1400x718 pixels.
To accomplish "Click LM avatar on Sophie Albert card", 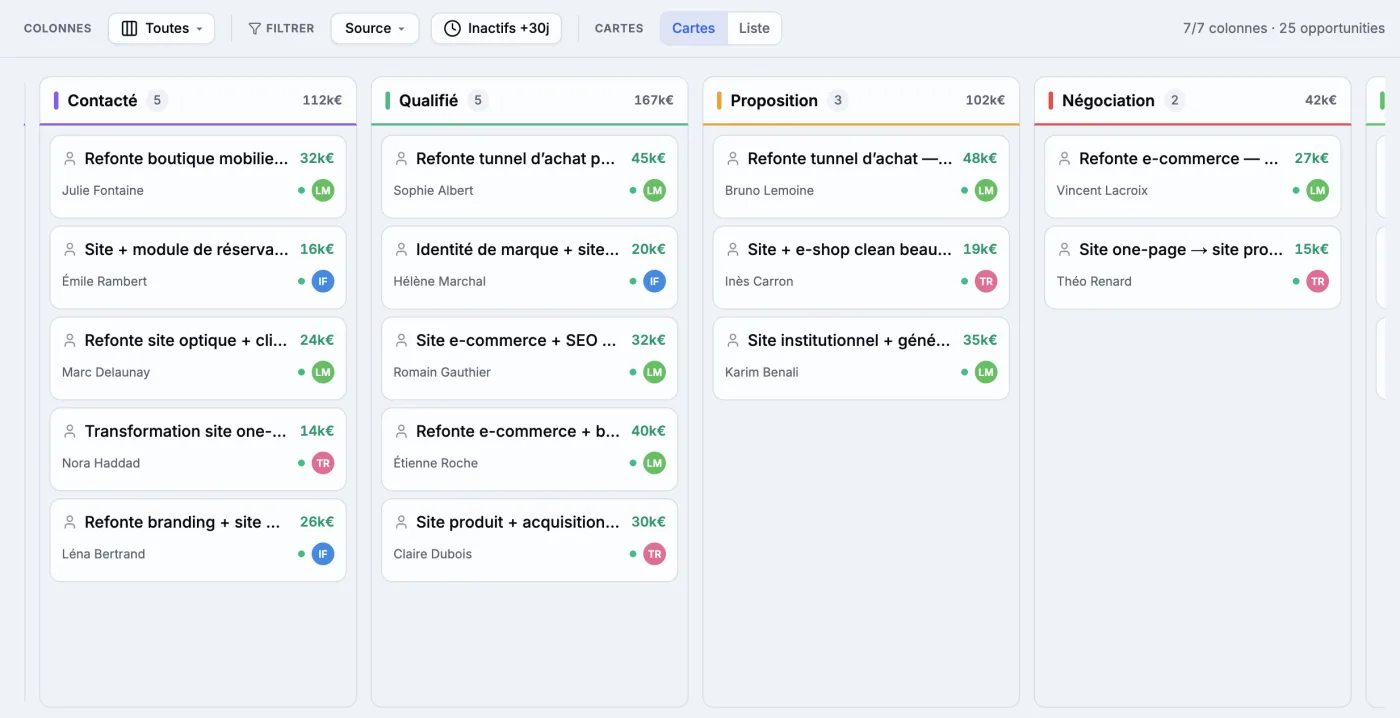I will pos(654,190).
